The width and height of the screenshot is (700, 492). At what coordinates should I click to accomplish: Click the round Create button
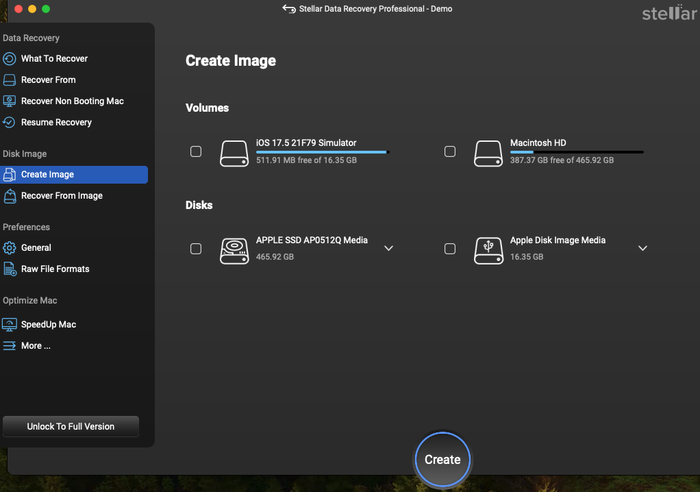pos(442,459)
